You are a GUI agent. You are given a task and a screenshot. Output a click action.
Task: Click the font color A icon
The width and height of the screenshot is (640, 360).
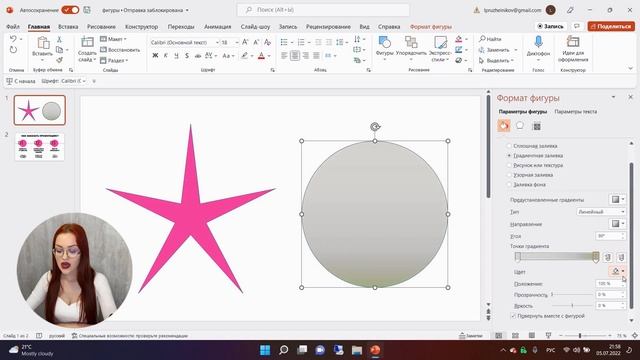pos(261,56)
